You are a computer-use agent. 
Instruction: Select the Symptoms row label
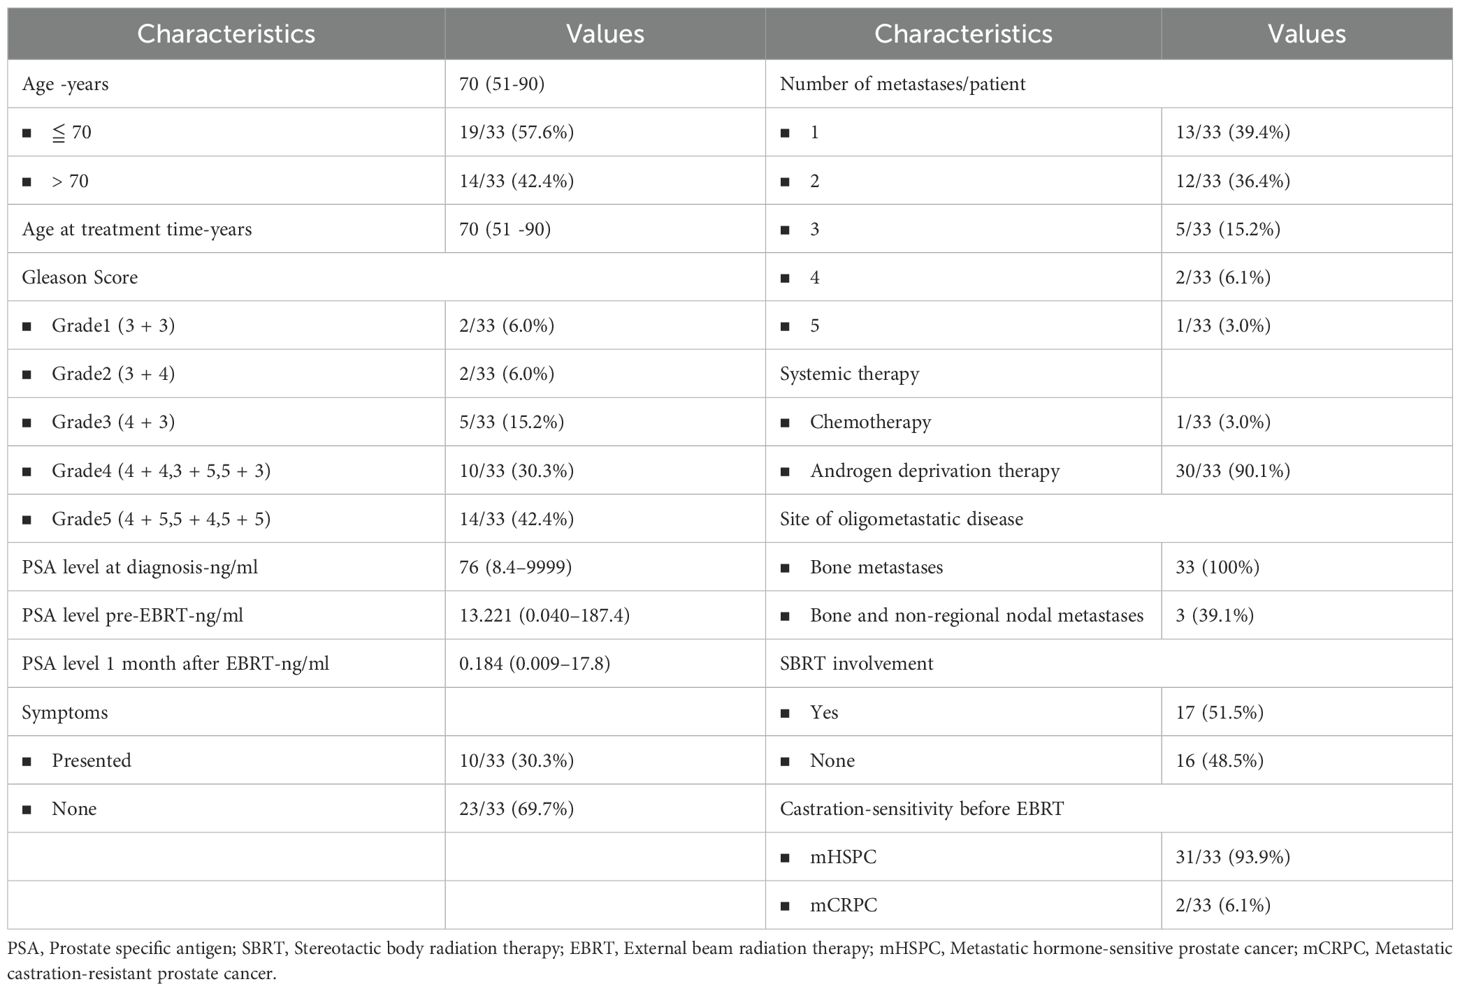(64, 712)
